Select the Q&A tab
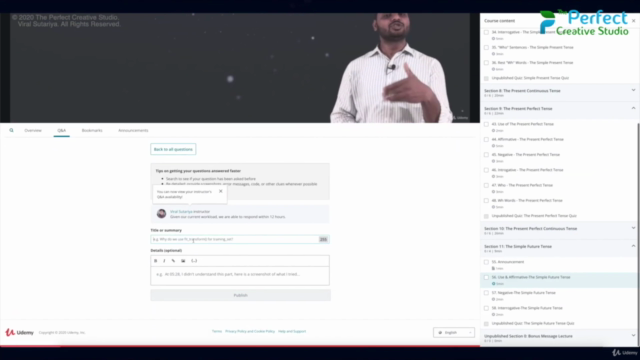The width and height of the screenshot is (640, 360). click(62, 131)
